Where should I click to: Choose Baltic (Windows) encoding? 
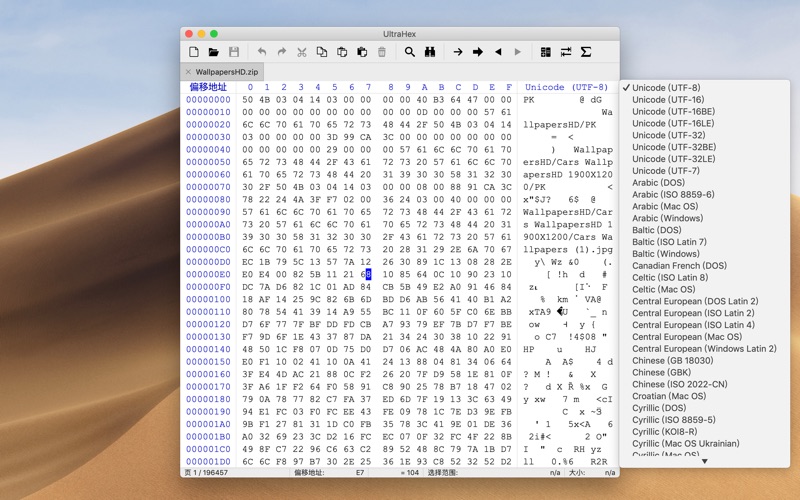coord(666,254)
